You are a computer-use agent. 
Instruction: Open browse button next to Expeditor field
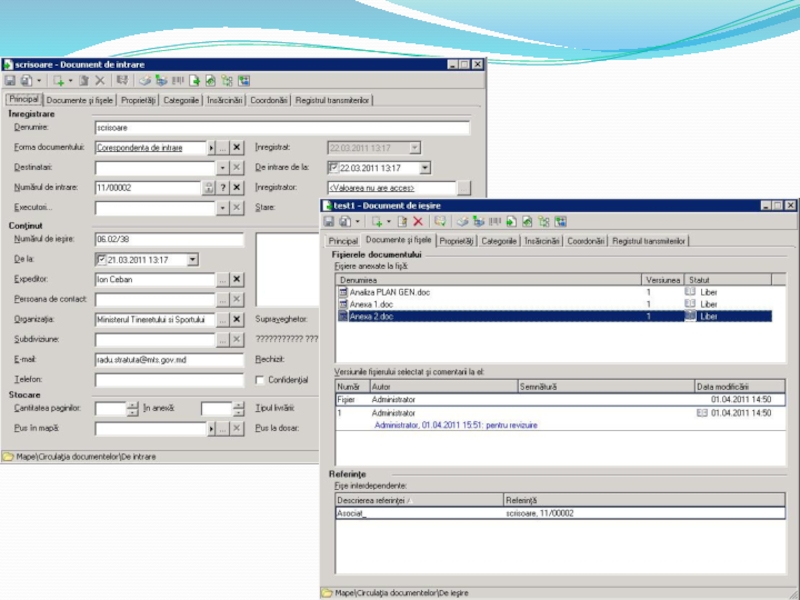pos(223,280)
